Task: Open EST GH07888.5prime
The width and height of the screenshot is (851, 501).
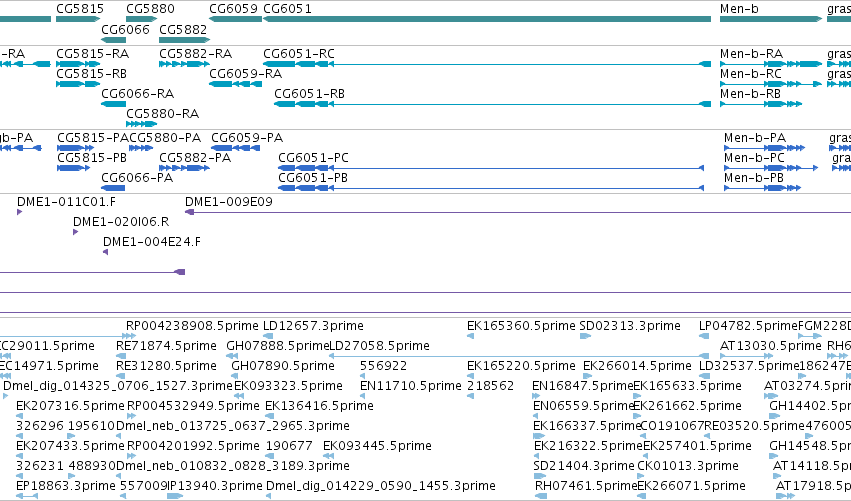Action: (277, 346)
